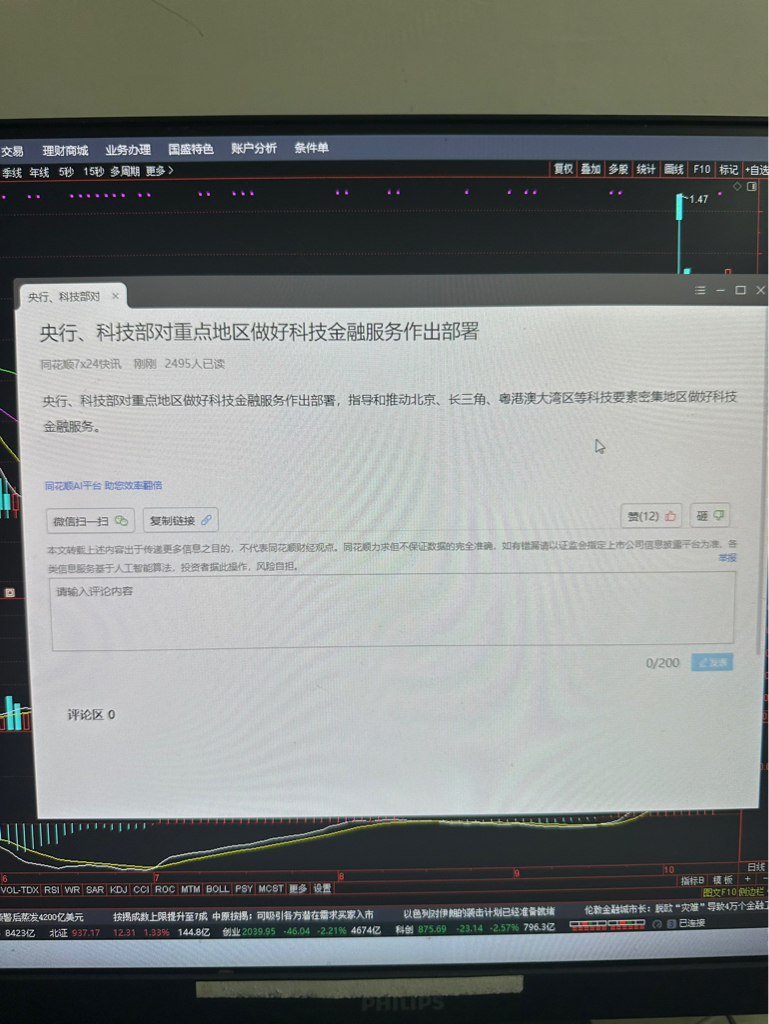Click the 科创 875.69 index in status bar
This screenshot has width=769, height=1024.
coord(421,929)
